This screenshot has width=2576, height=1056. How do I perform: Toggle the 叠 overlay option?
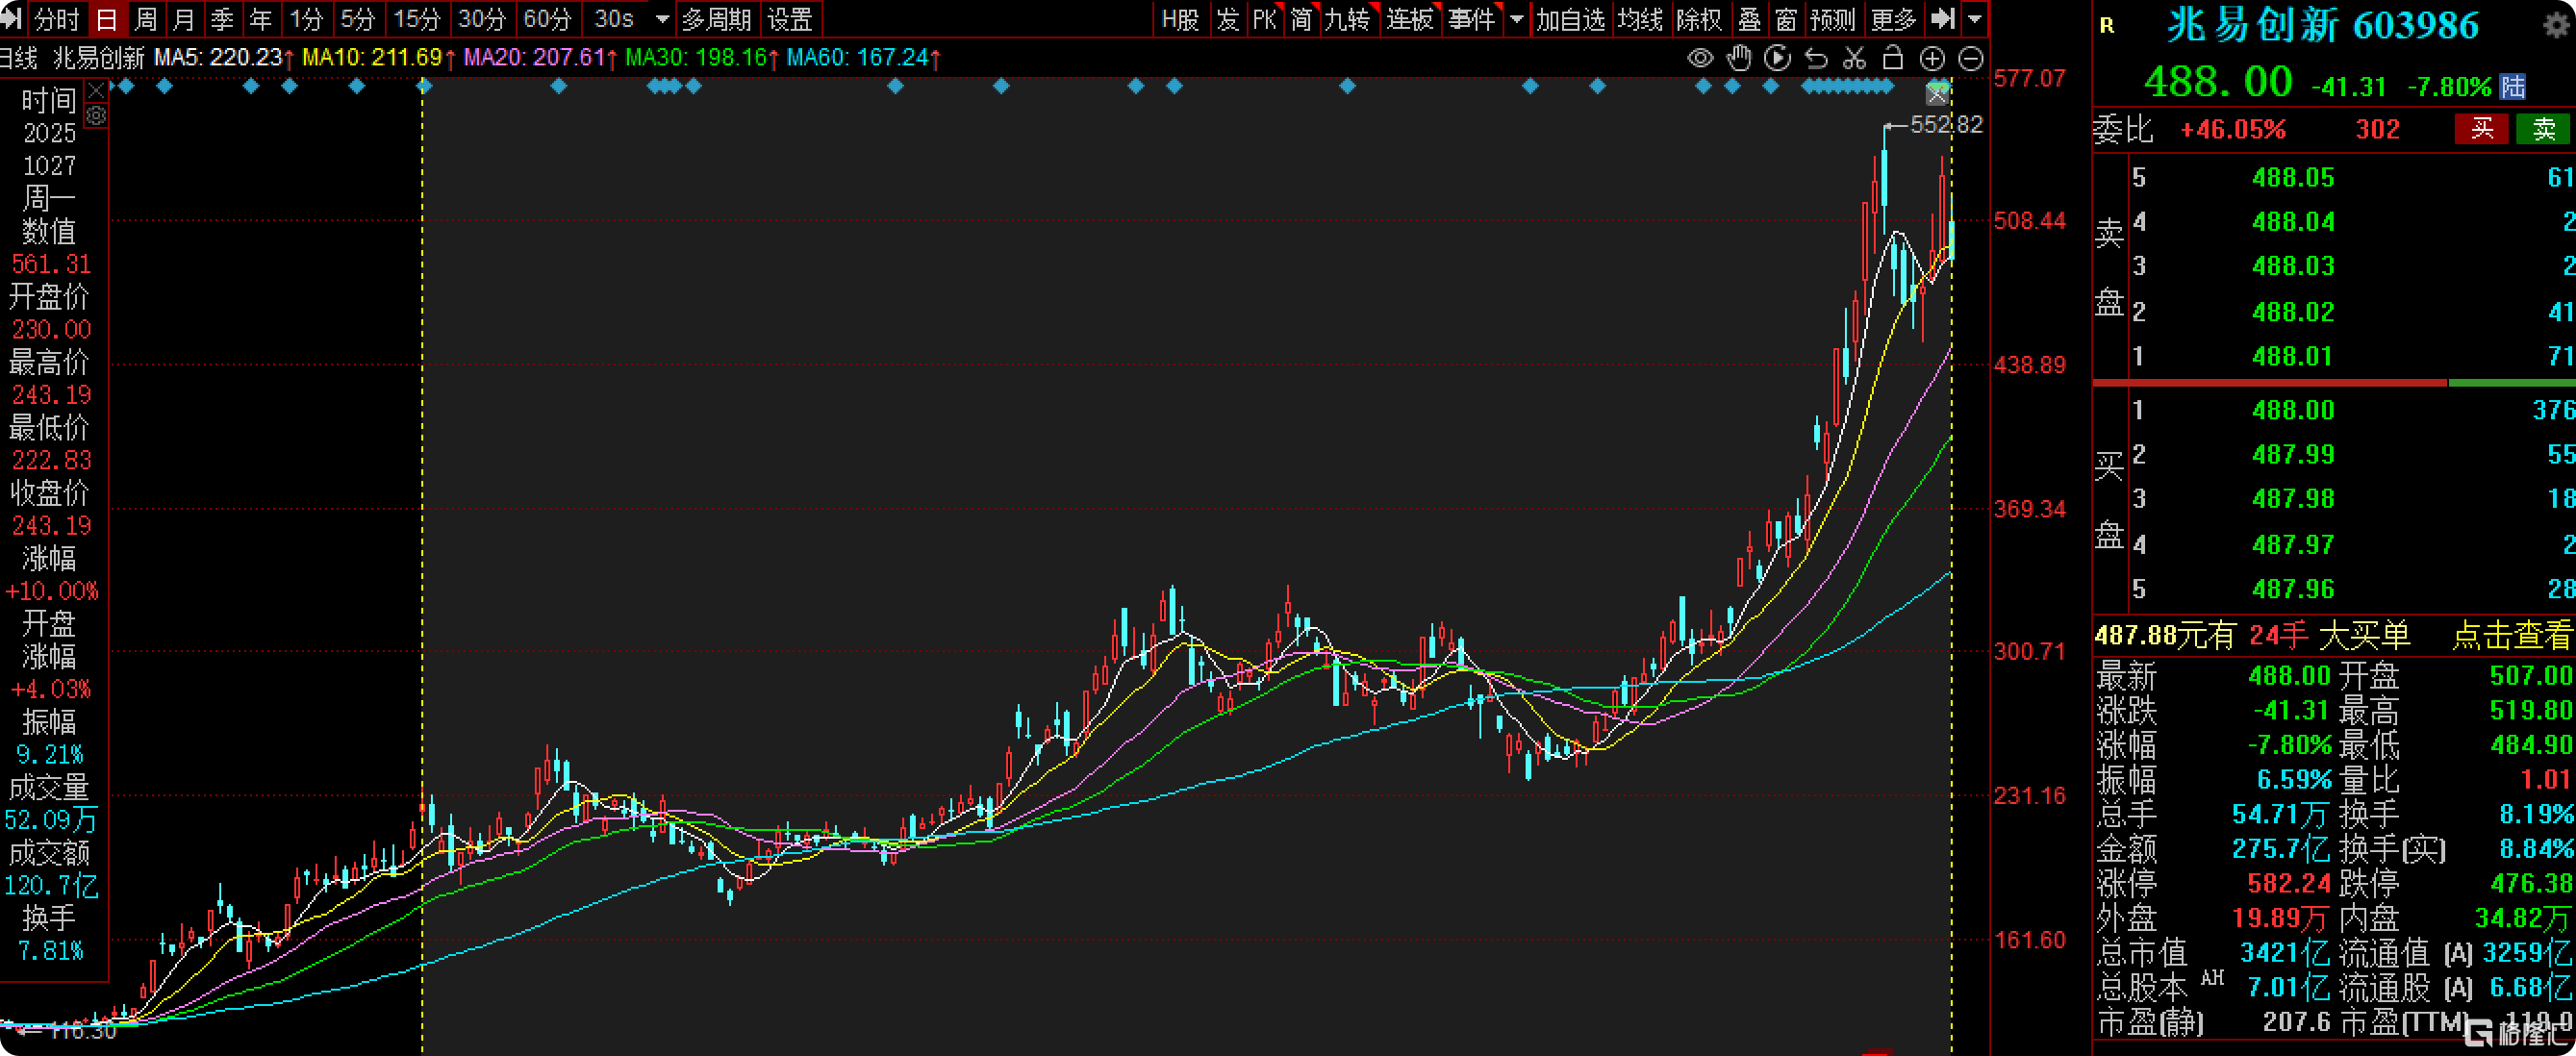pos(1749,19)
